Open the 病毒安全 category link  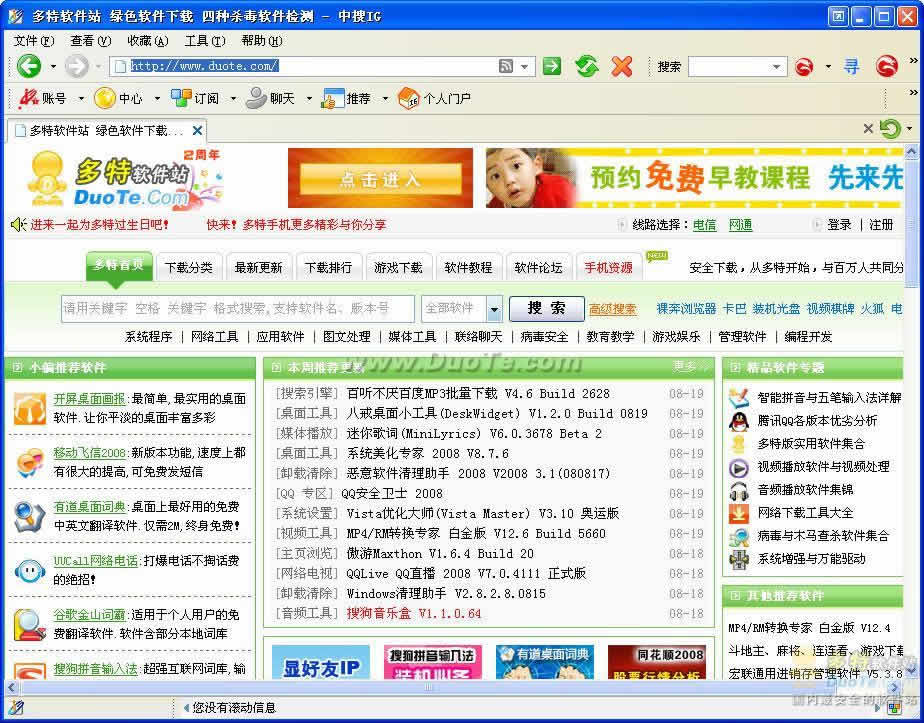(544, 336)
